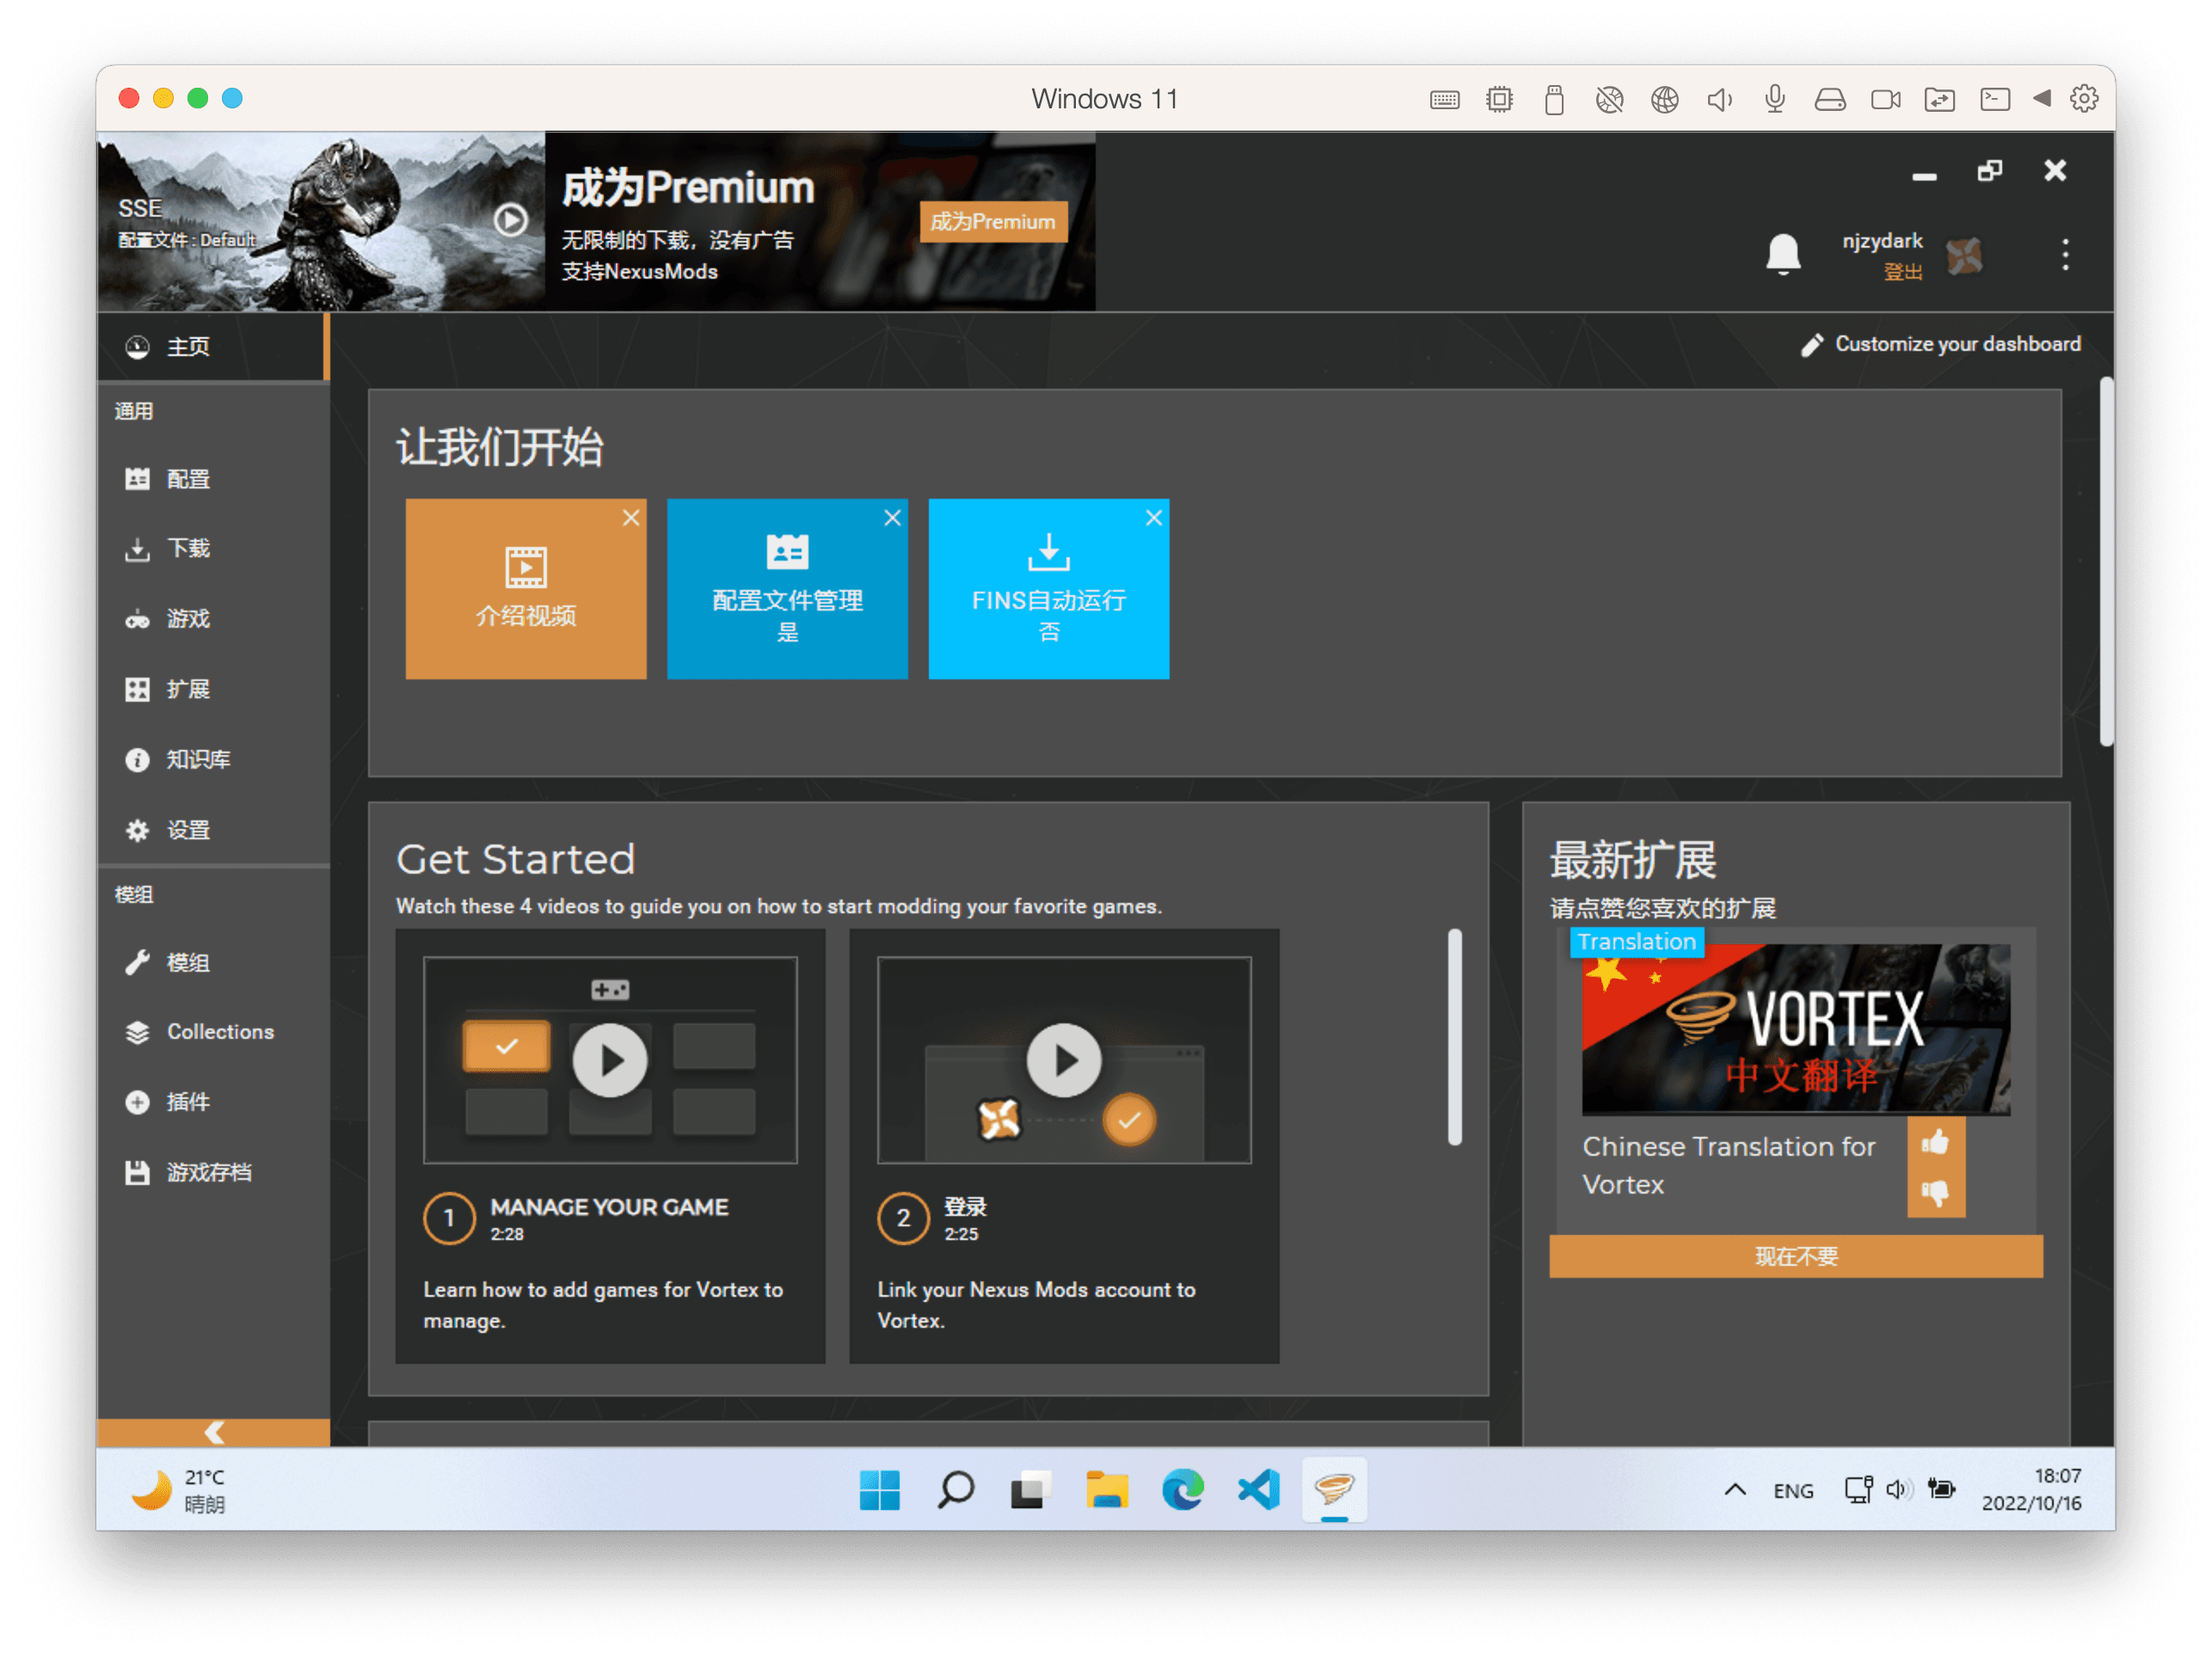Open the taskbar clock and date
Viewport: 2212px width, 1658px height.
(2031, 1490)
